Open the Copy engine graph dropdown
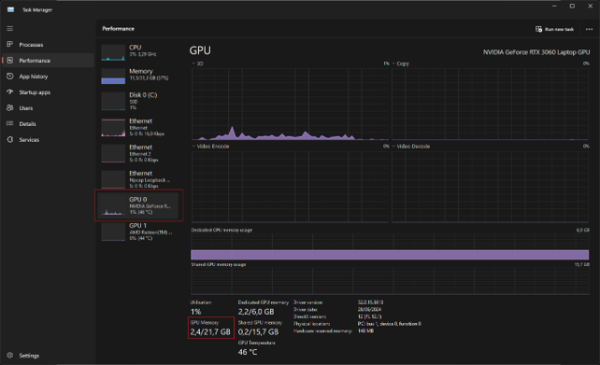The height and width of the screenshot is (365, 600). pos(394,64)
